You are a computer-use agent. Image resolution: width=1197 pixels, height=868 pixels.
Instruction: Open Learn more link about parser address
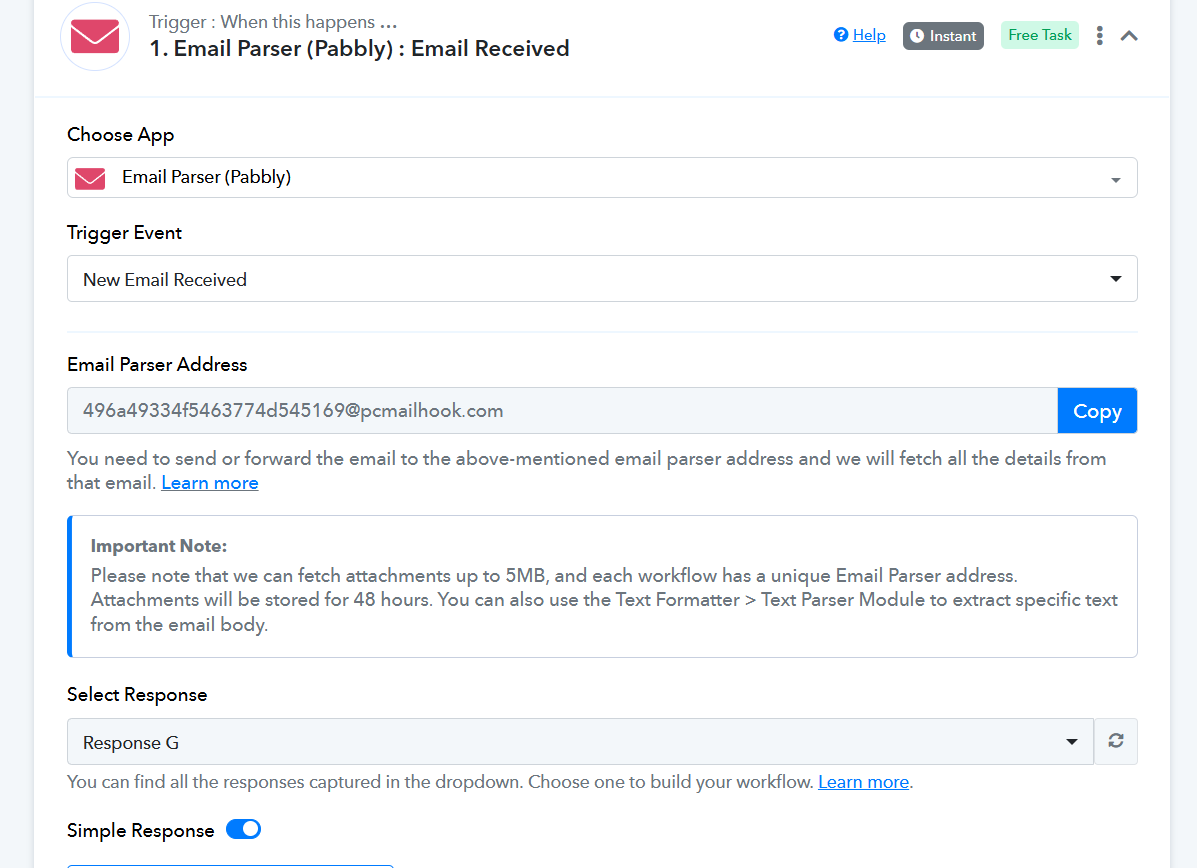tap(210, 483)
